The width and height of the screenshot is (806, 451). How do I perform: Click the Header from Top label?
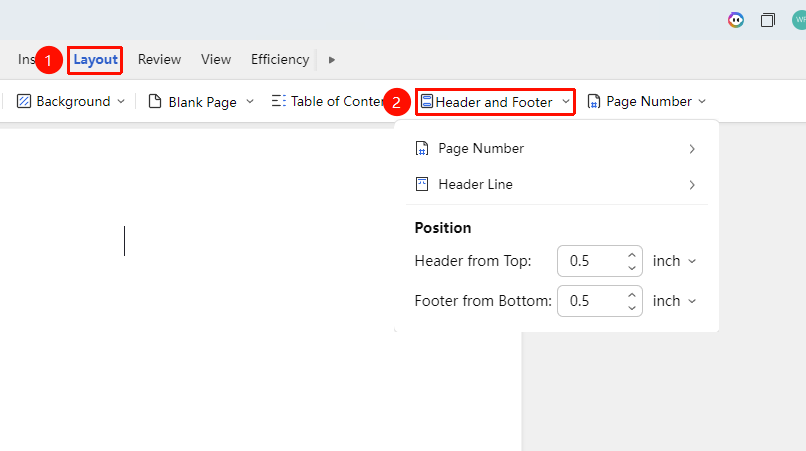pyautogui.click(x=473, y=261)
